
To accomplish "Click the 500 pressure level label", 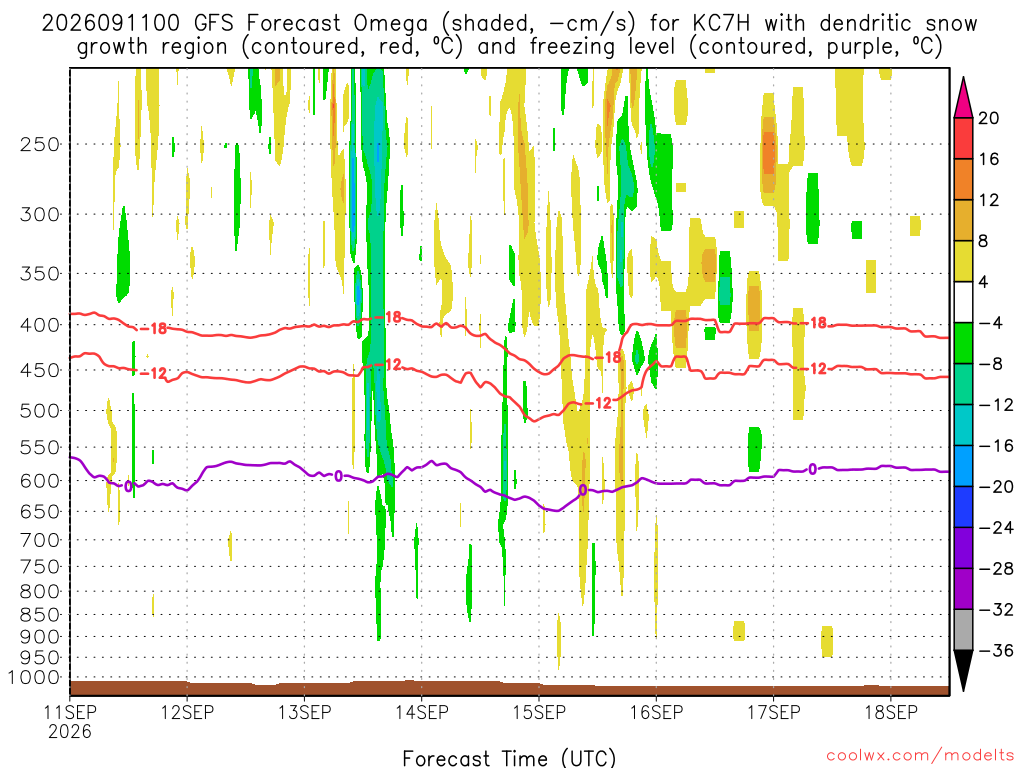I will click(x=40, y=411).
